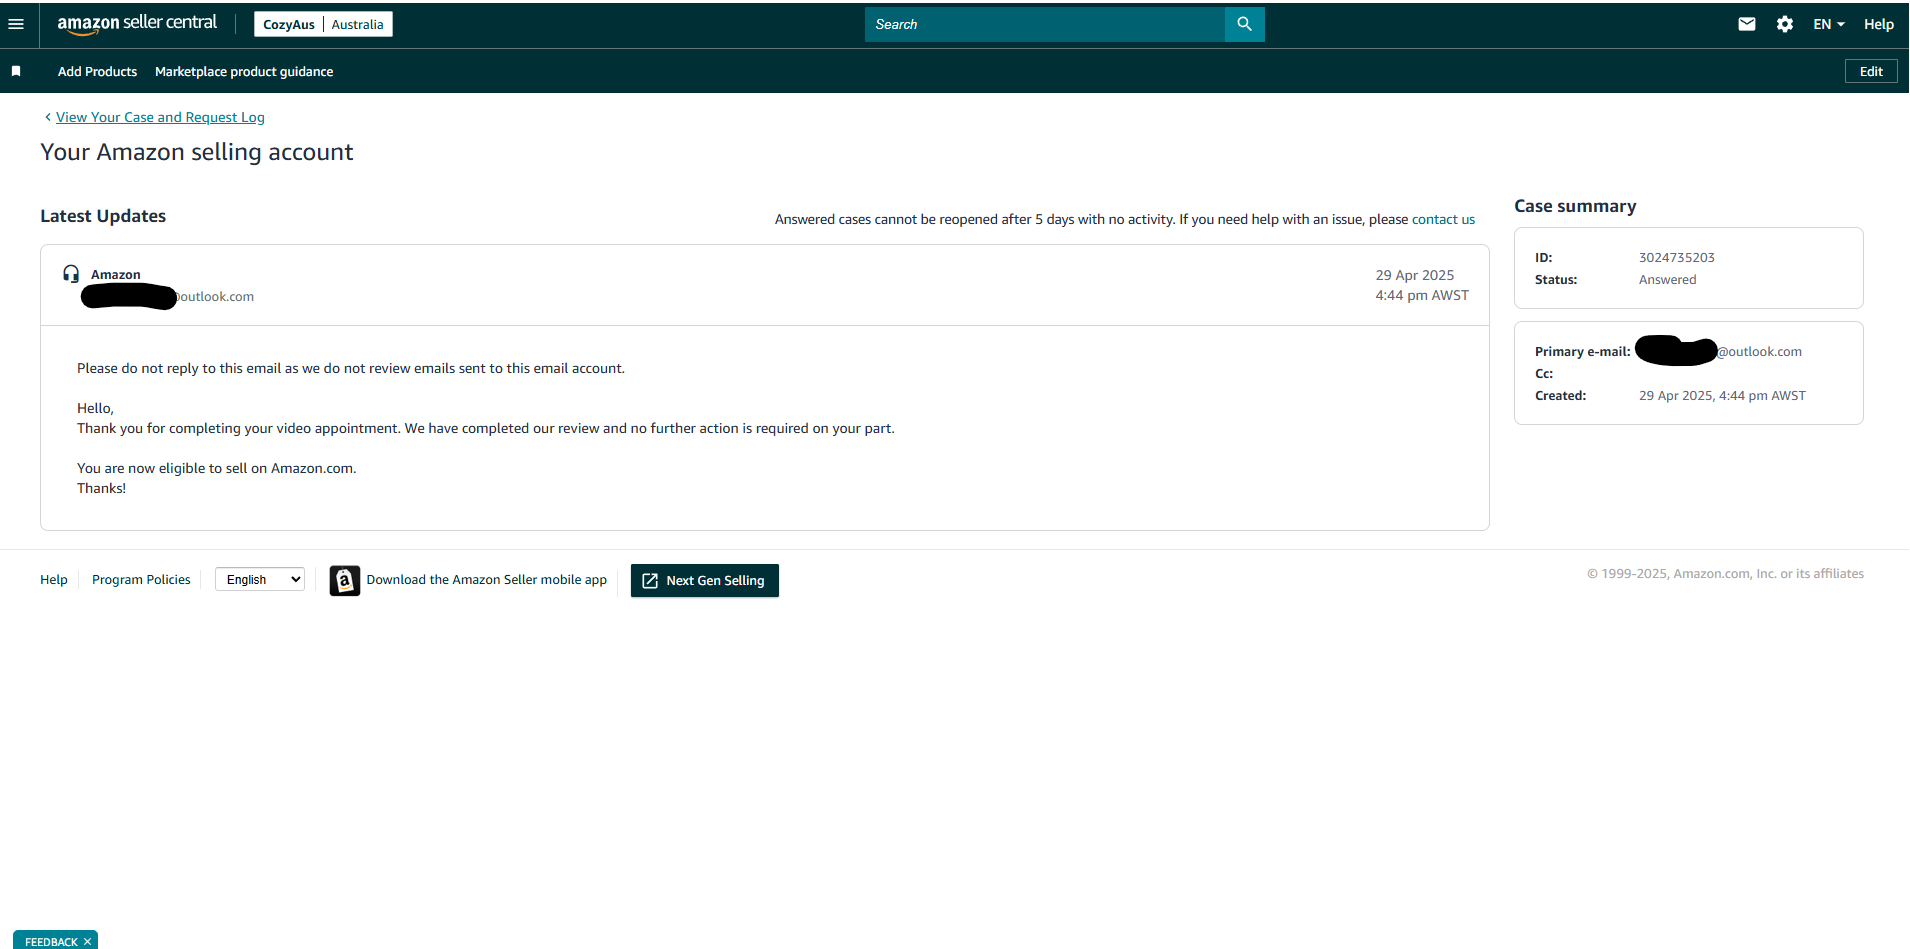The image size is (1910, 949).
Task: Click the Amazon headset support icon
Action: coord(71,274)
